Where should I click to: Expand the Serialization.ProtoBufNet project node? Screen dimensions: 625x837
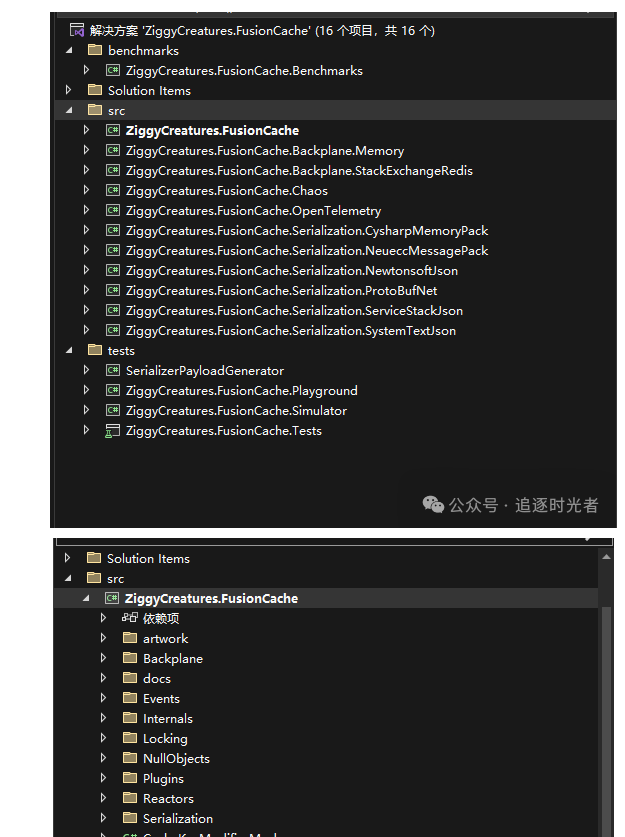87,291
